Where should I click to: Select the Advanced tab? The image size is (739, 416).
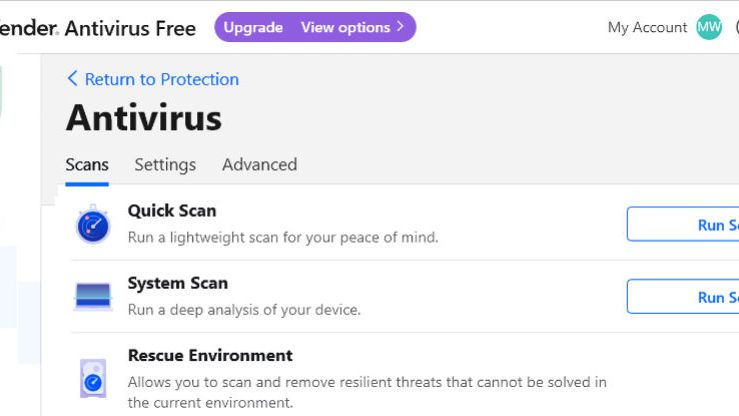pyautogui.click(x=259, y=165)
